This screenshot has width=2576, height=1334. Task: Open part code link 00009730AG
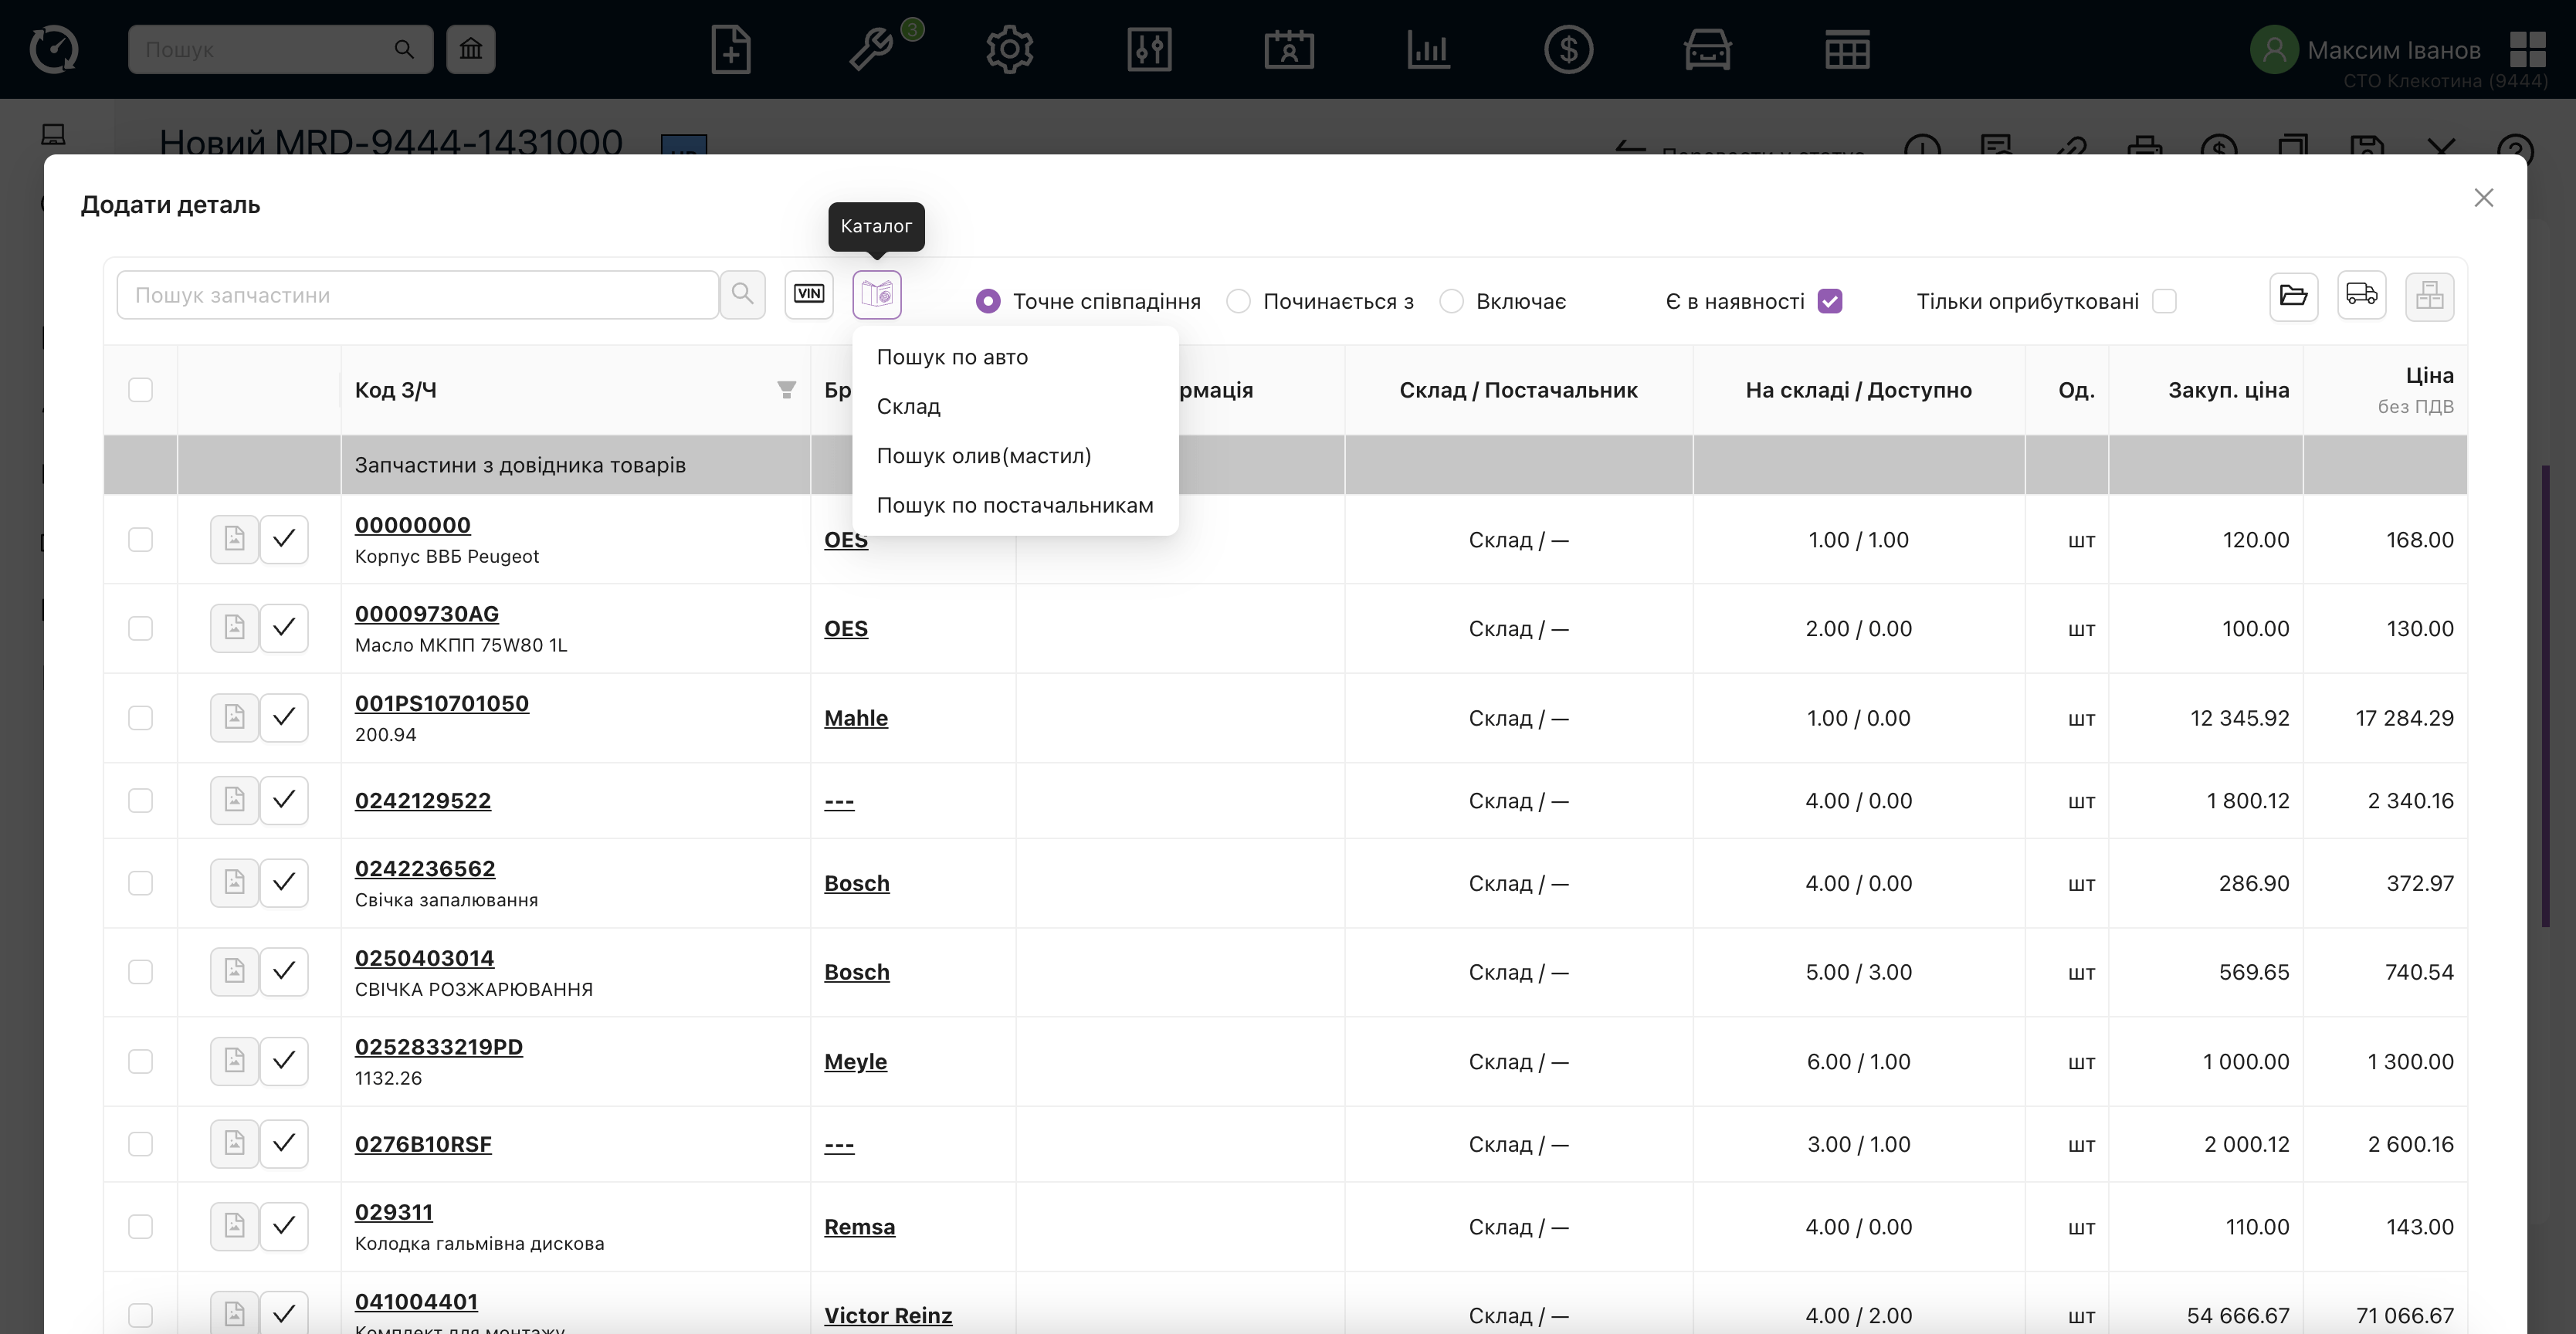tap(427, 614)
